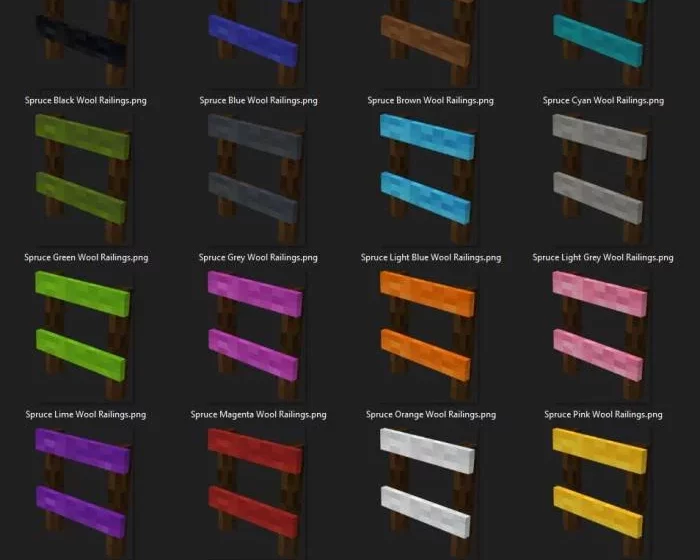Select the yellow wool railings thumbnail
Screen dimensions: 700x560
tap(598, 485)
